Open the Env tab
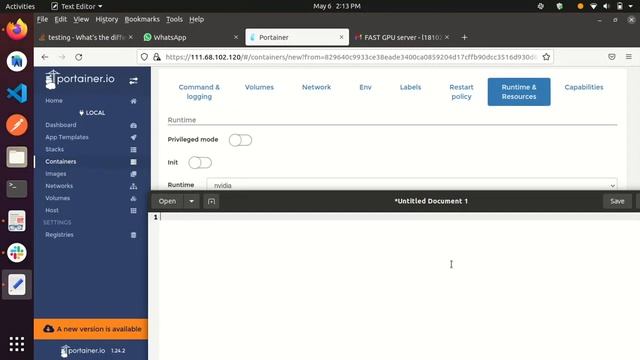The height and width of the screenshot is (360, 640). pos(365,87)
